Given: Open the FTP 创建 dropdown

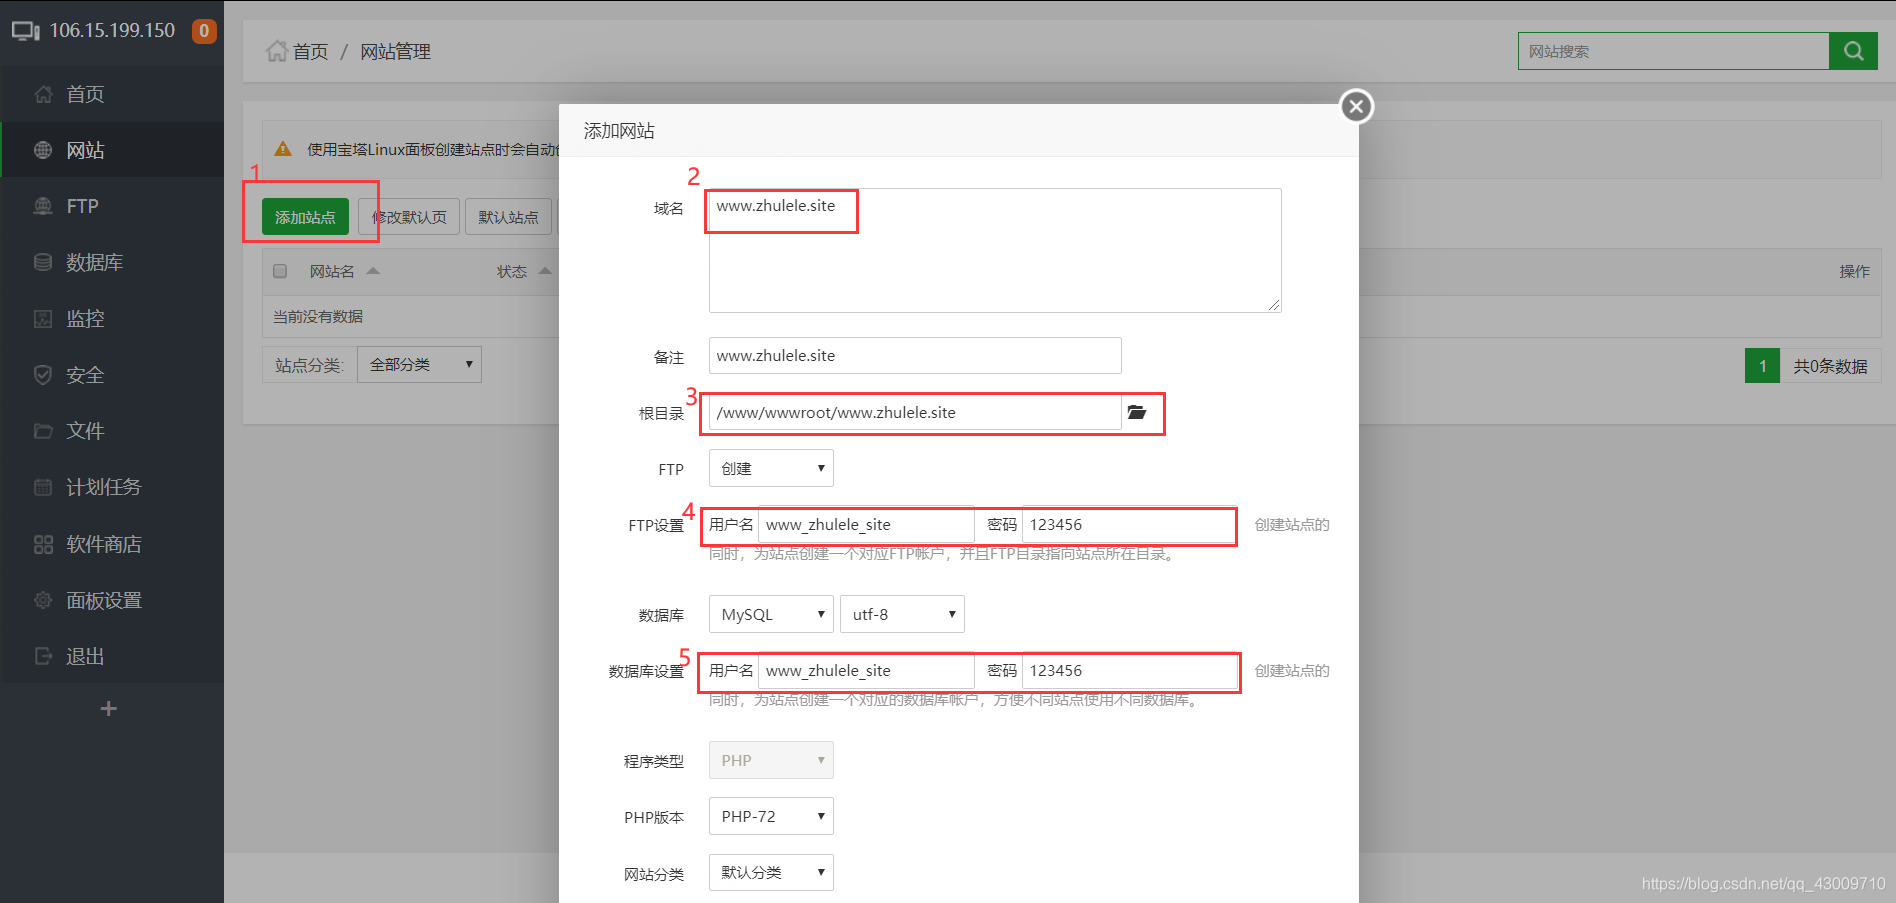Looking at the screenshot, I should [x=771, y=468].
